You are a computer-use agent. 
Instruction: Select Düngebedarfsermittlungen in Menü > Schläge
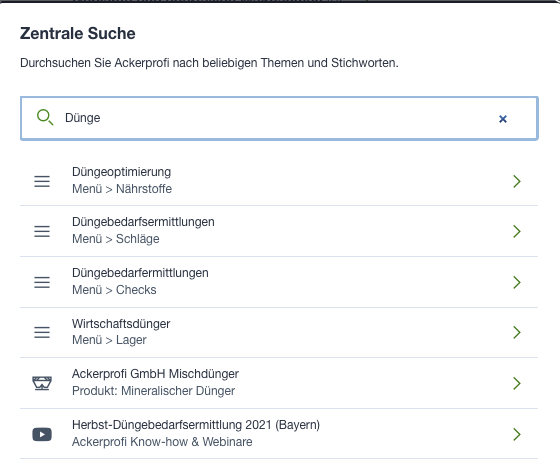(x=279, y=231)
